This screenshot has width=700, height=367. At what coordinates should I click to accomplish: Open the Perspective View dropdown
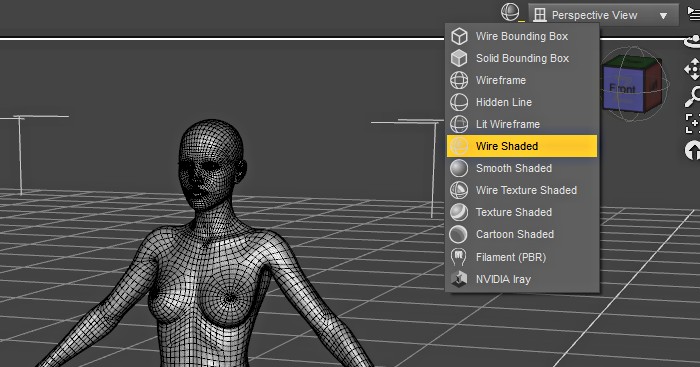coord(603,15)
